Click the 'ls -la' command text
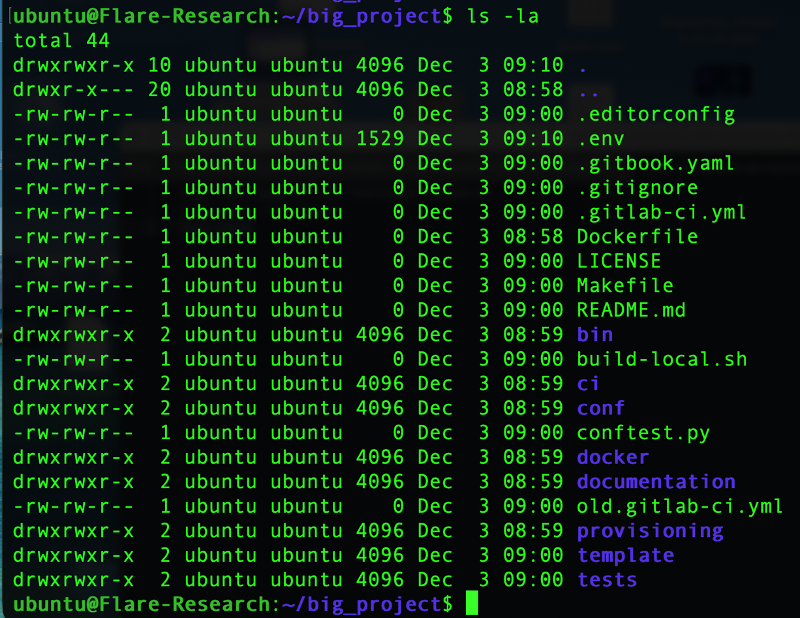Viewport: 800px width, 618px height. 504,16
